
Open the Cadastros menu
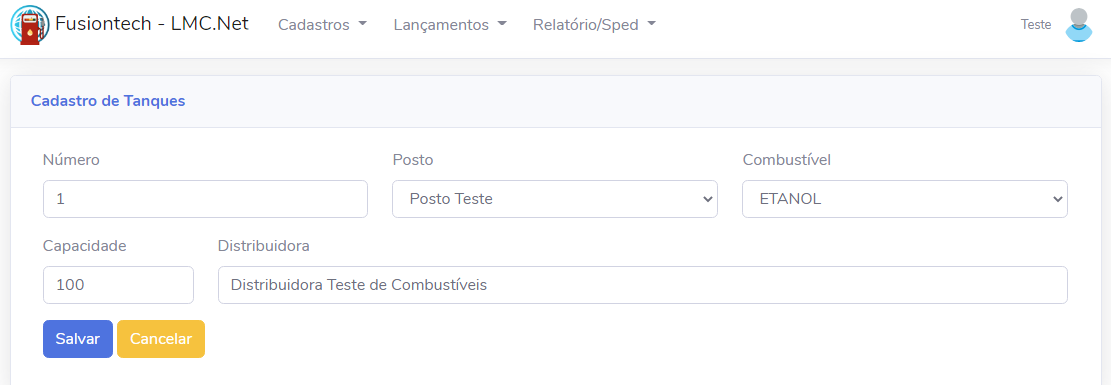(322, 25)
